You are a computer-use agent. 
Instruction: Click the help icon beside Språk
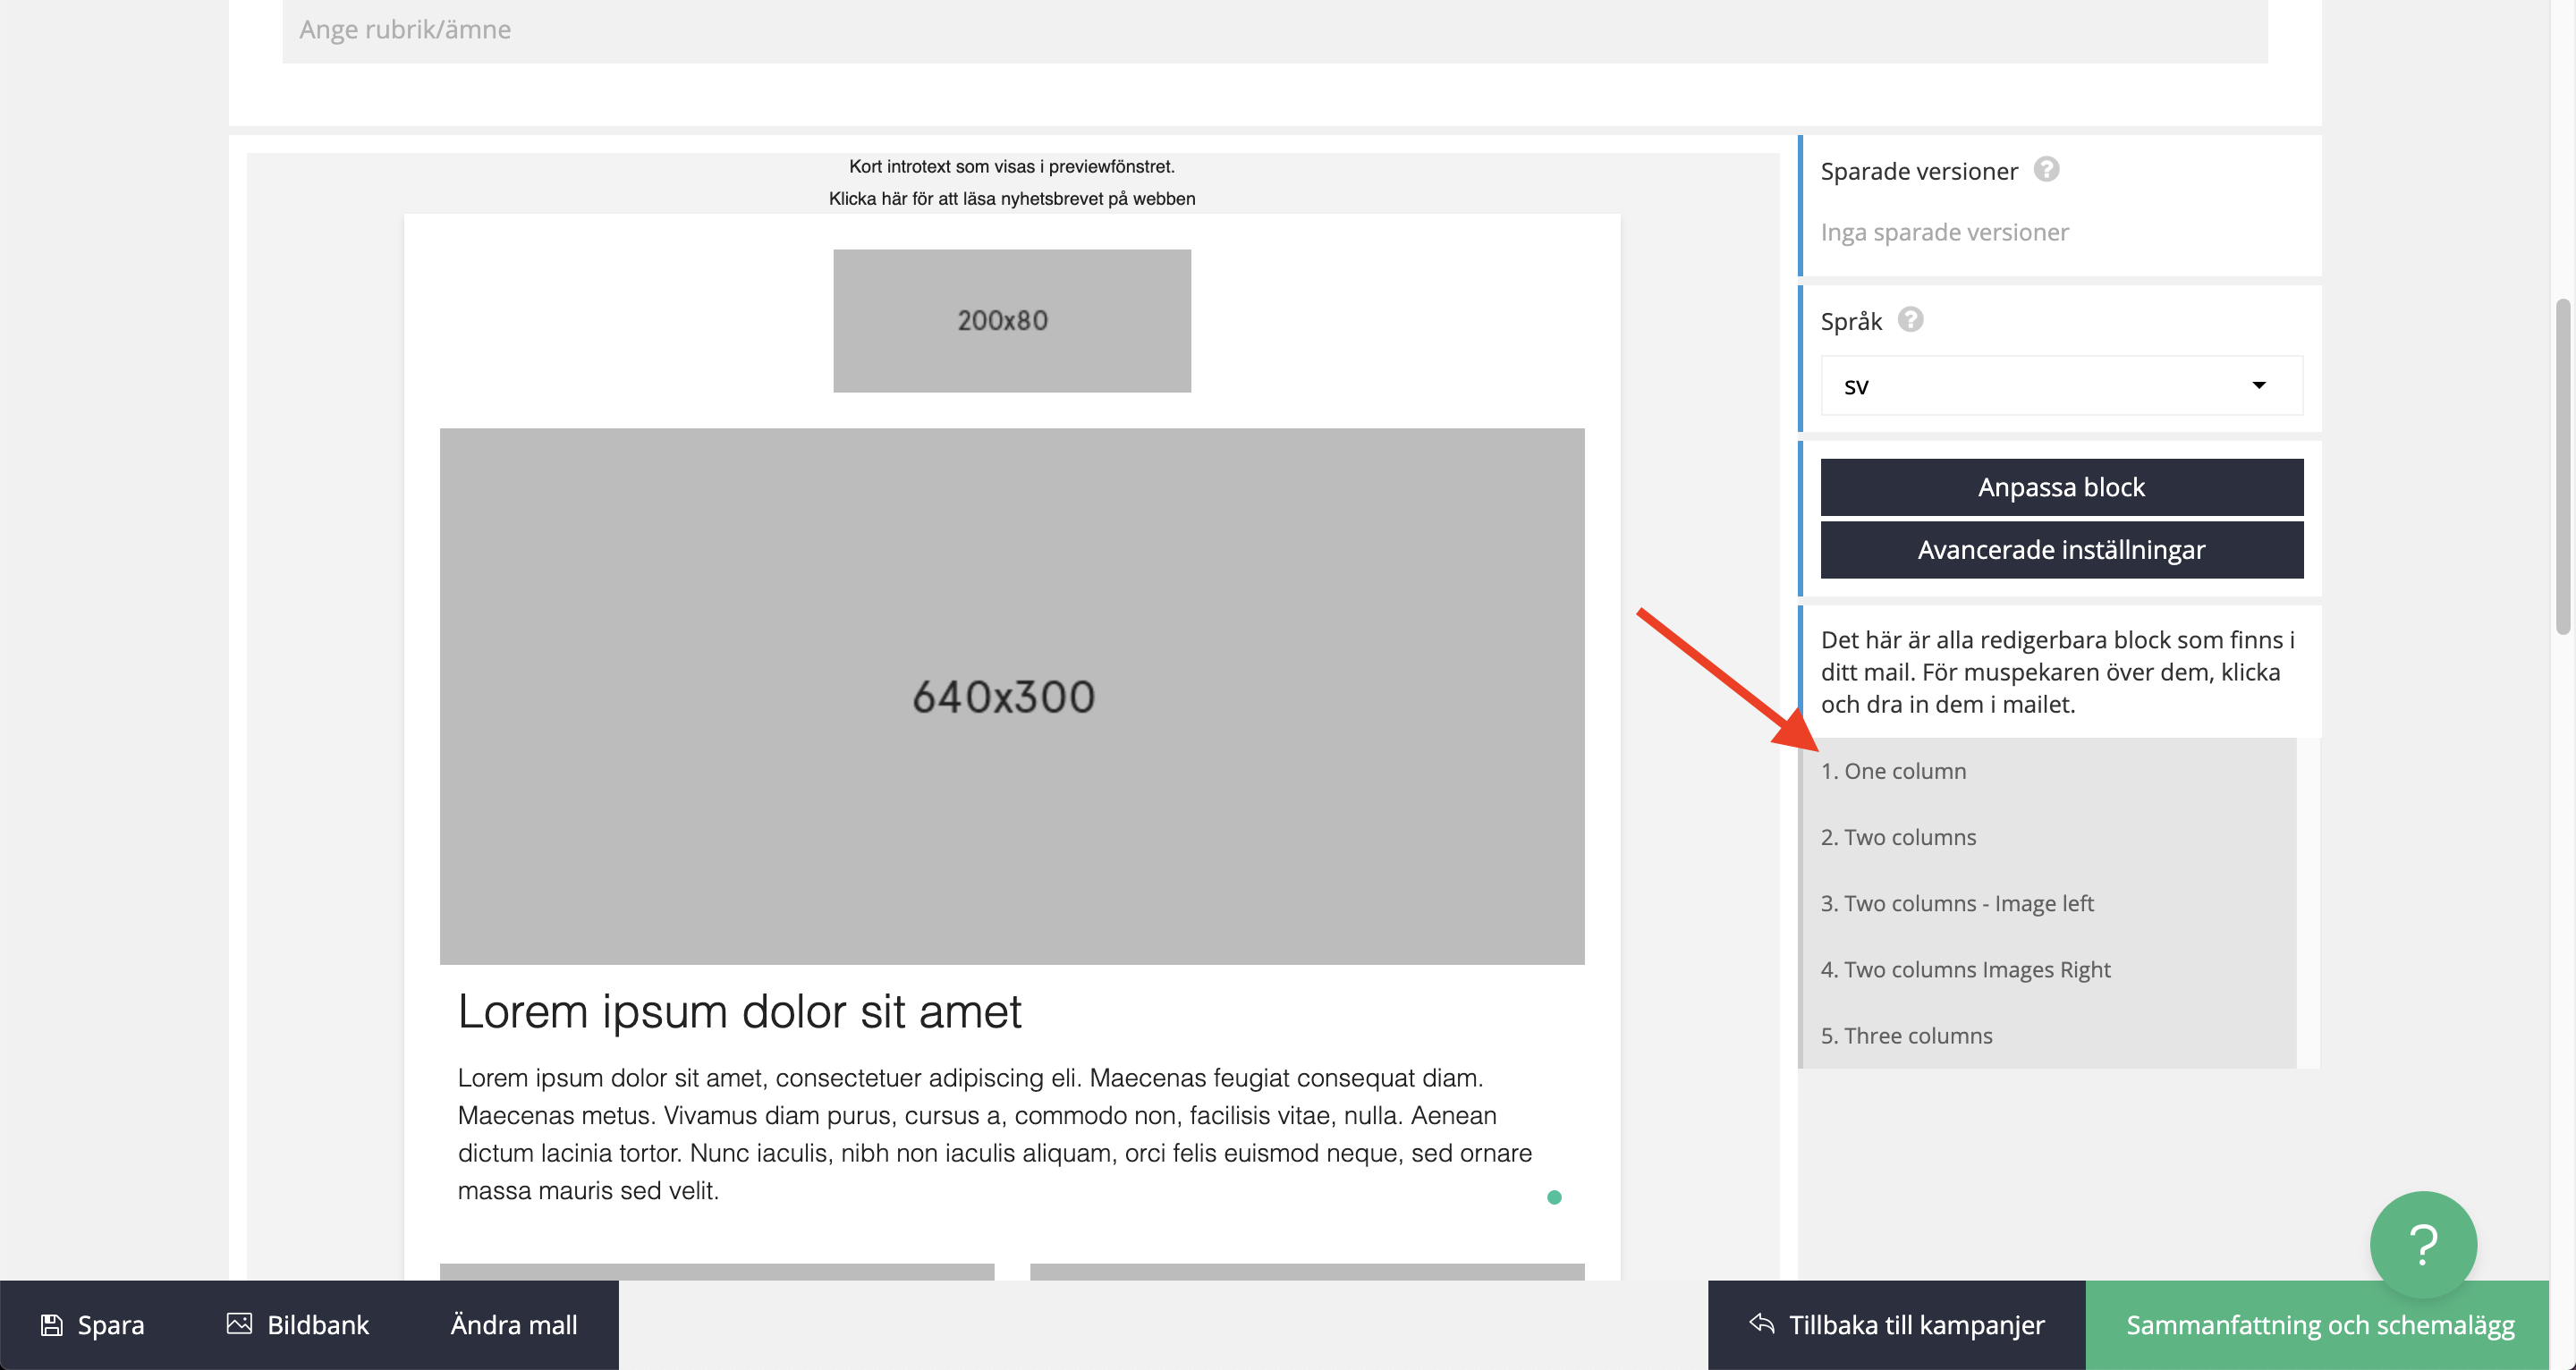pos(1910,320)
